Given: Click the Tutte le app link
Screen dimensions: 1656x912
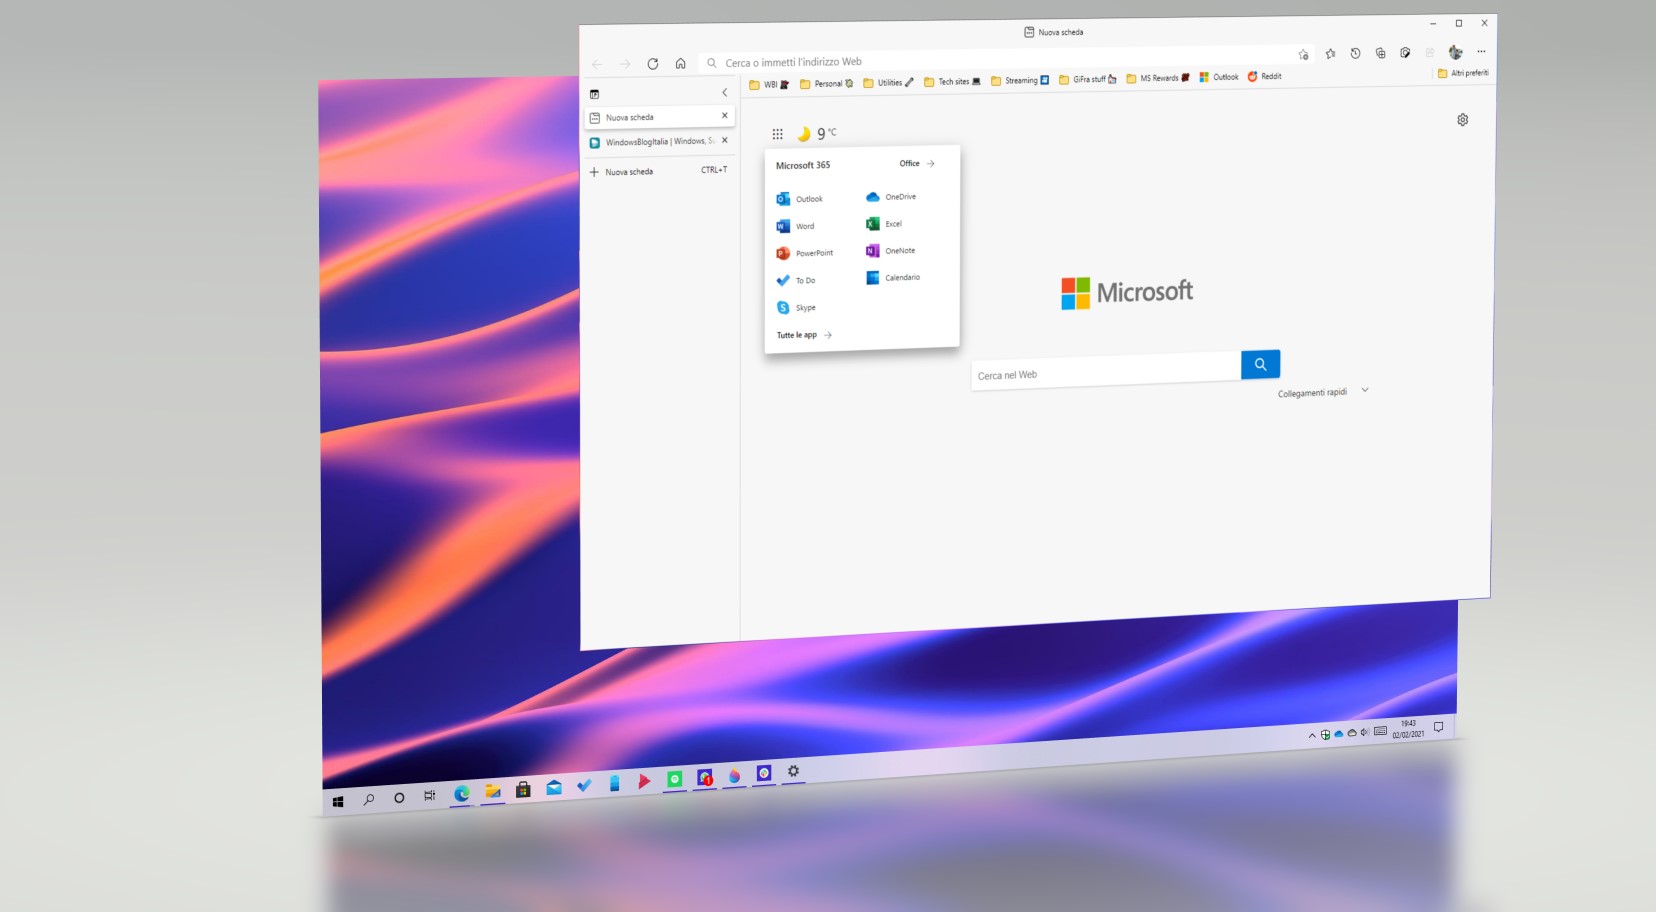Looking at the screenshot, I should 804,335.
